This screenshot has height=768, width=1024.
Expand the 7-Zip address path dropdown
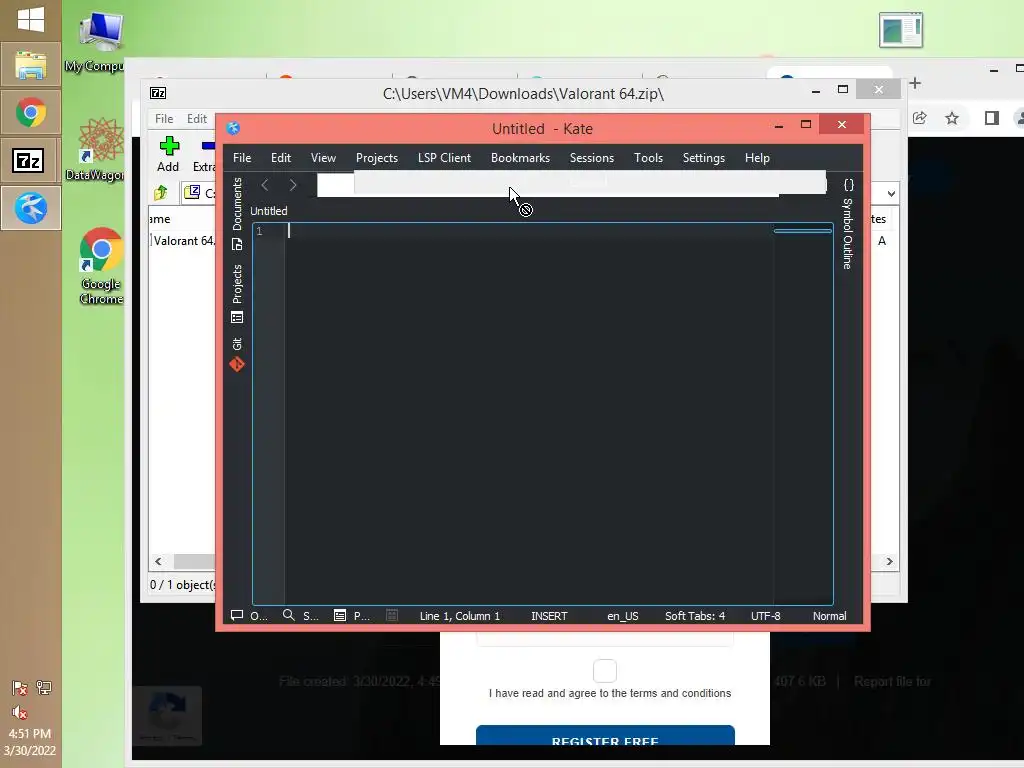click(891, 193)
